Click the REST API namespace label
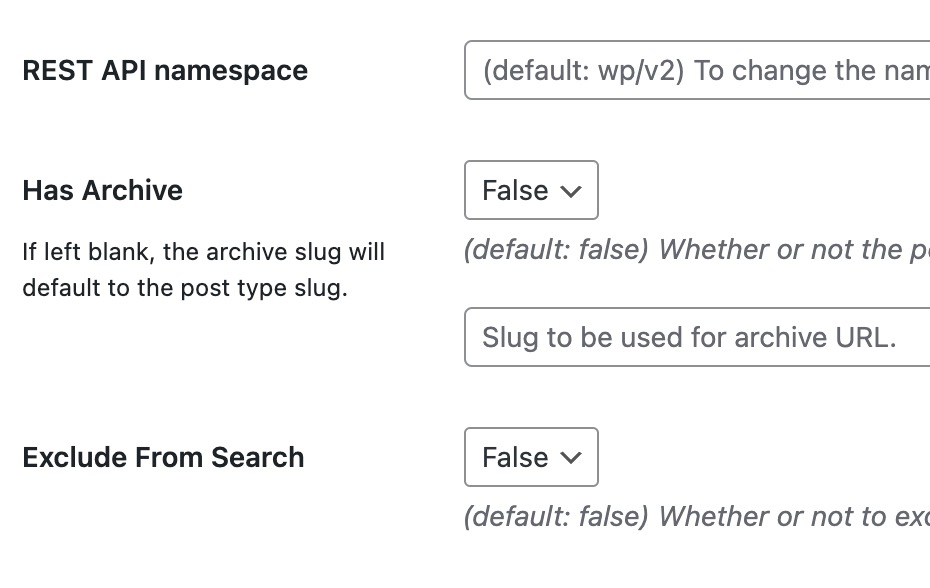 [x=165, y=71]
